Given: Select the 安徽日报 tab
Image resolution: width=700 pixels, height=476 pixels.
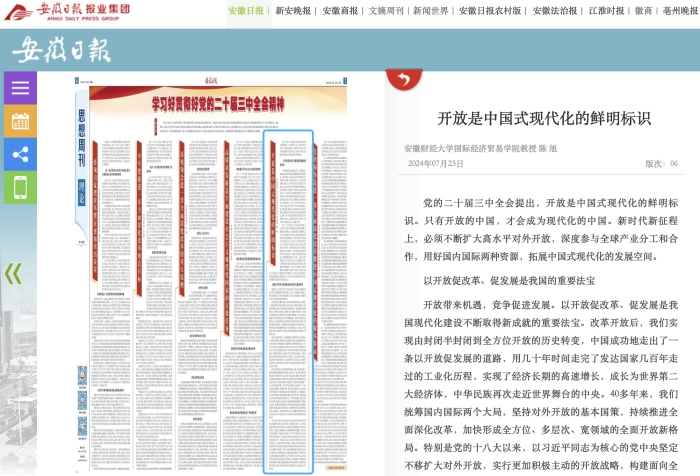Looking at the screenshot, I should pos(246,12).
